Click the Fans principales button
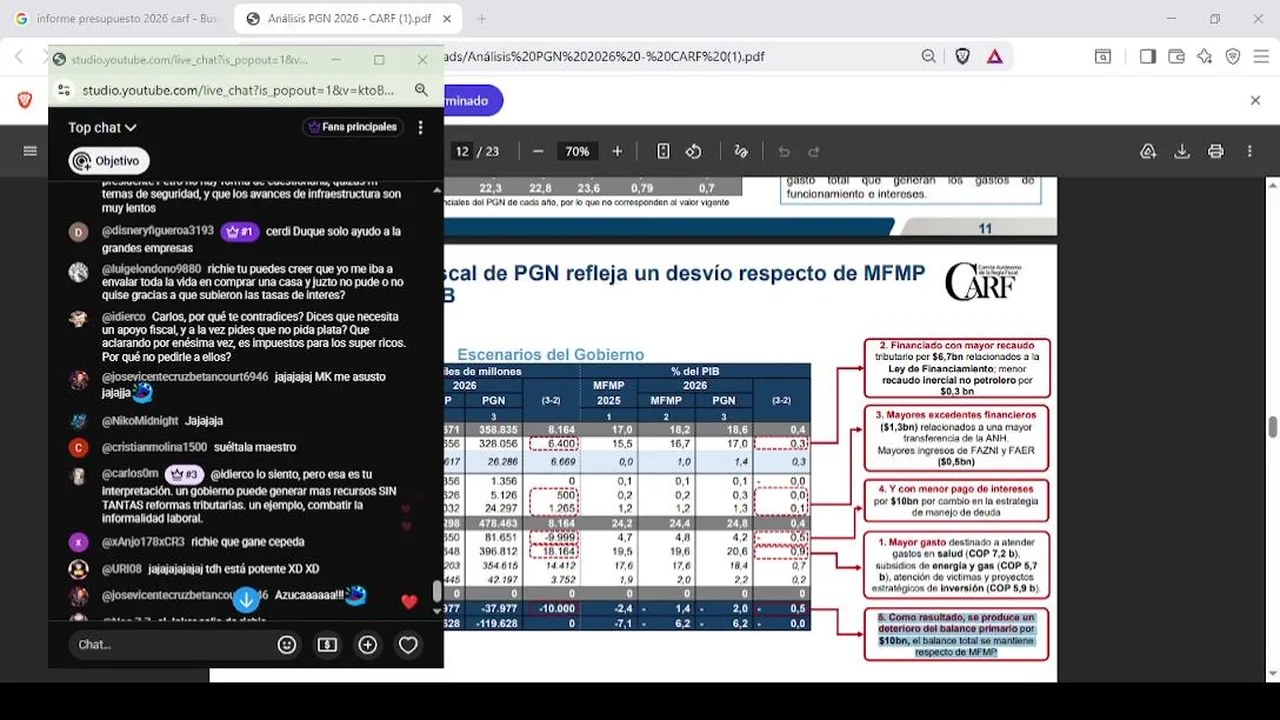Viewport: 1280px width, 720px height. click(352, 127)
